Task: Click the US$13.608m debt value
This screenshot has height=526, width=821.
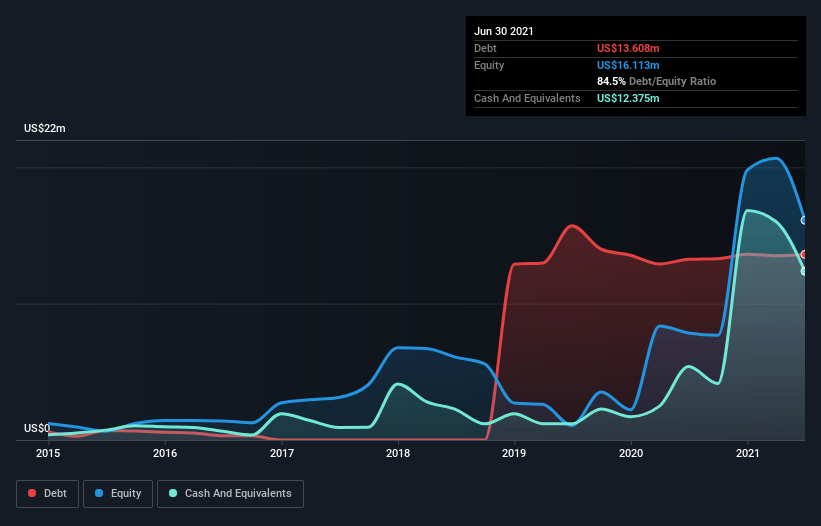Action: tap(628, 48)
